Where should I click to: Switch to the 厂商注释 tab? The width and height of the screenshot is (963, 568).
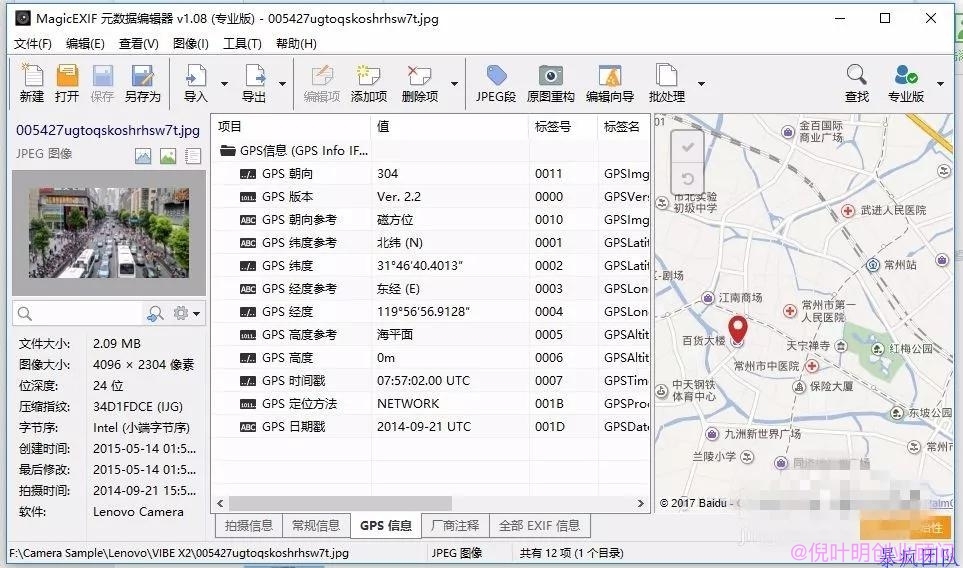pyautogui.click(x=455, y=526)
